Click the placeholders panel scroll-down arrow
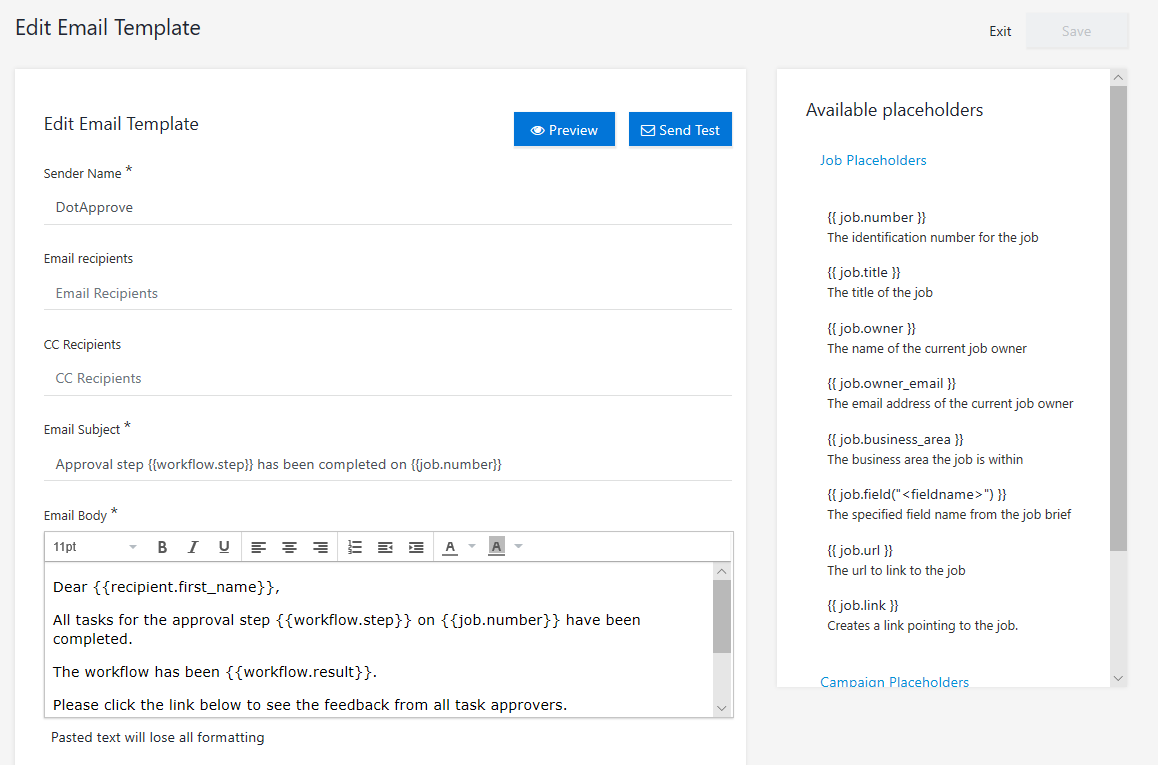The image size is (1158, 765). 1118,679
